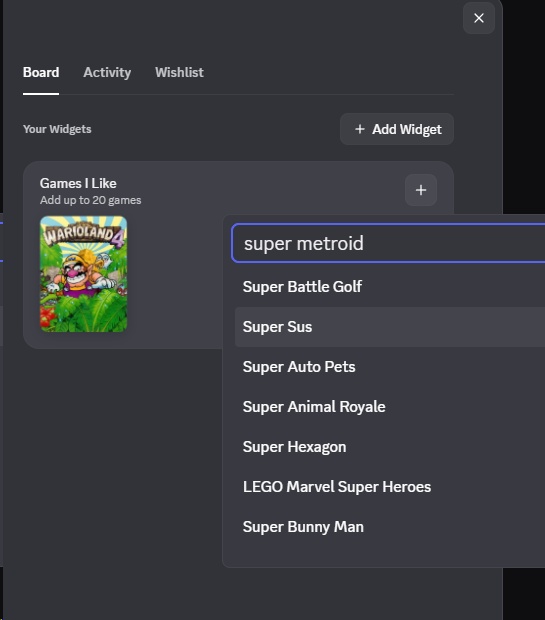Screen dimensions: 545x620
Task: Select the Wario Land 4 cover thumbnail
Action: coord(83,274)
